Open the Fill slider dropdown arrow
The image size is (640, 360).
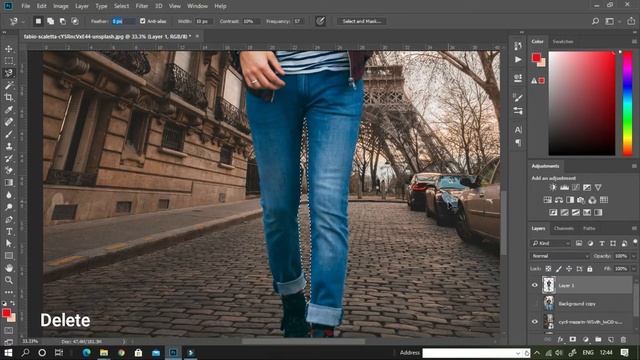(633, 269)
